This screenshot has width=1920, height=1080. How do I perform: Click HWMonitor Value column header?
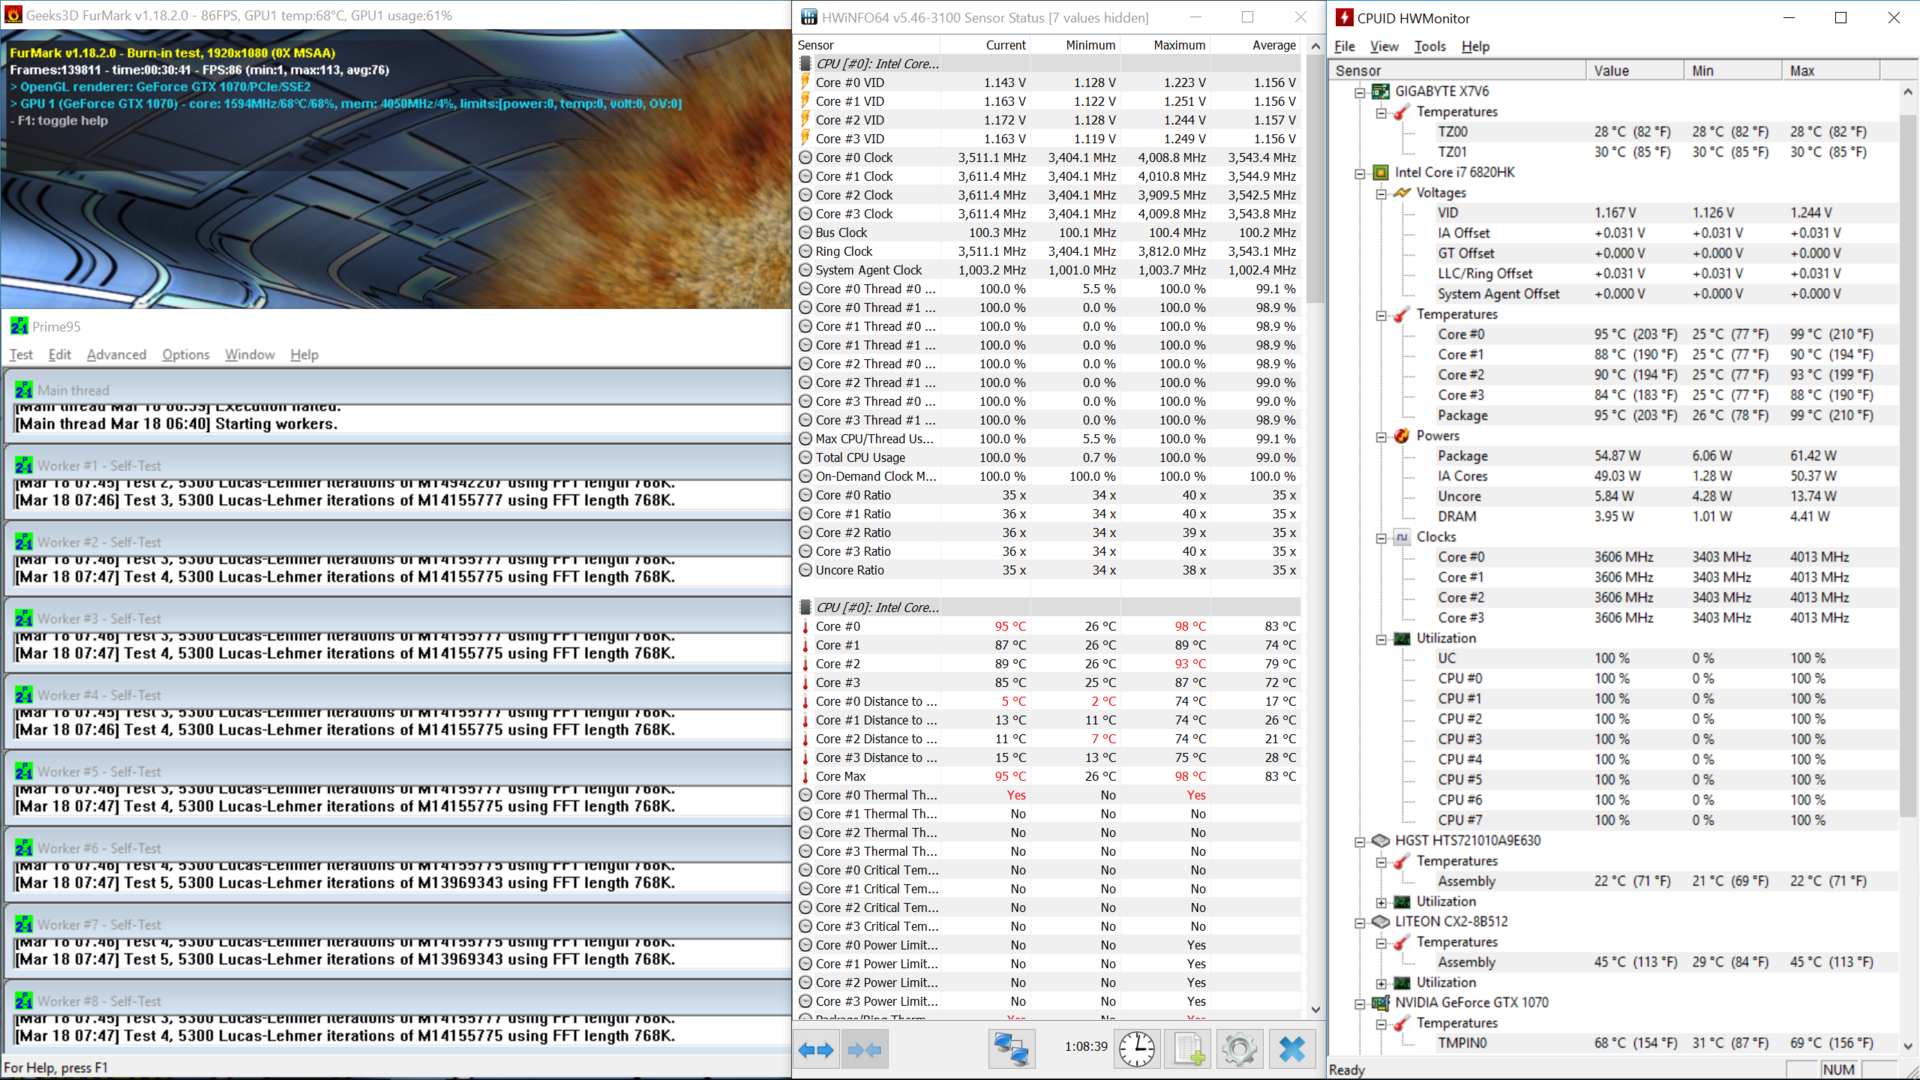(x=1634, y=70)
